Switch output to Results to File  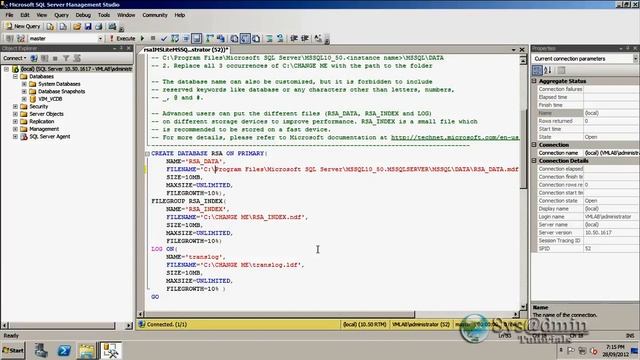pos(256,38)
